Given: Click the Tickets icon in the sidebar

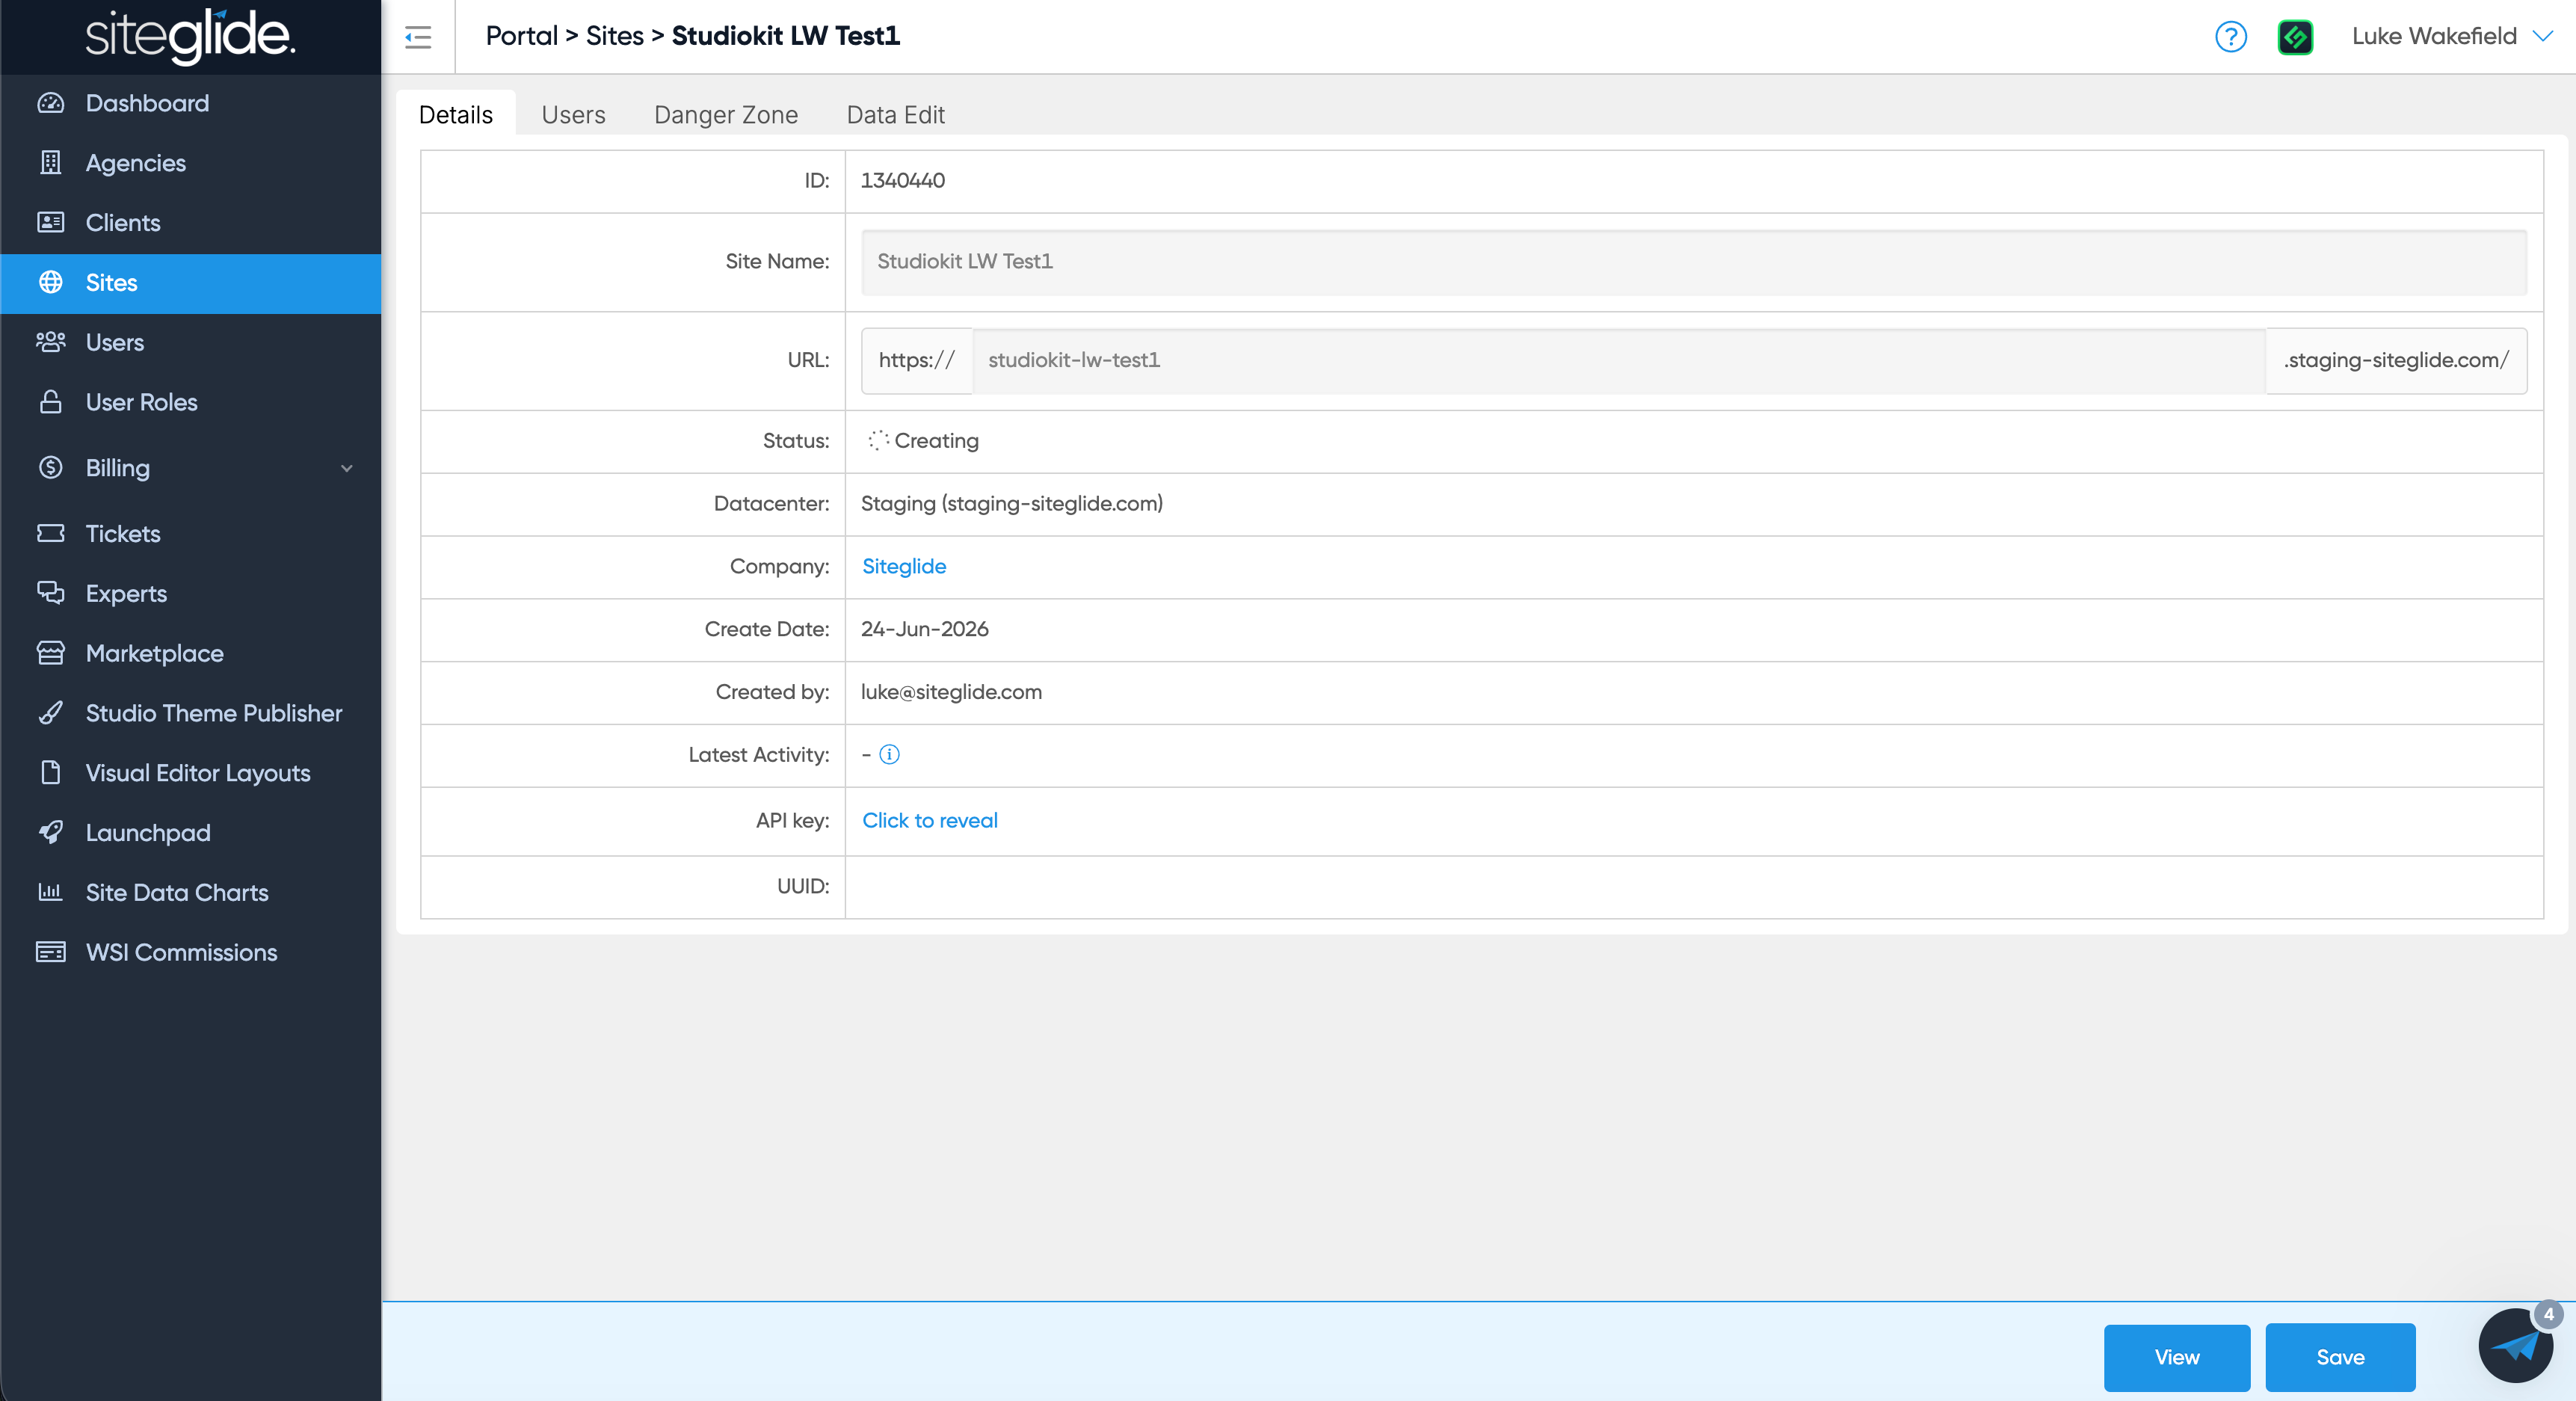Looking at the screenshot, I should [51, 533].
